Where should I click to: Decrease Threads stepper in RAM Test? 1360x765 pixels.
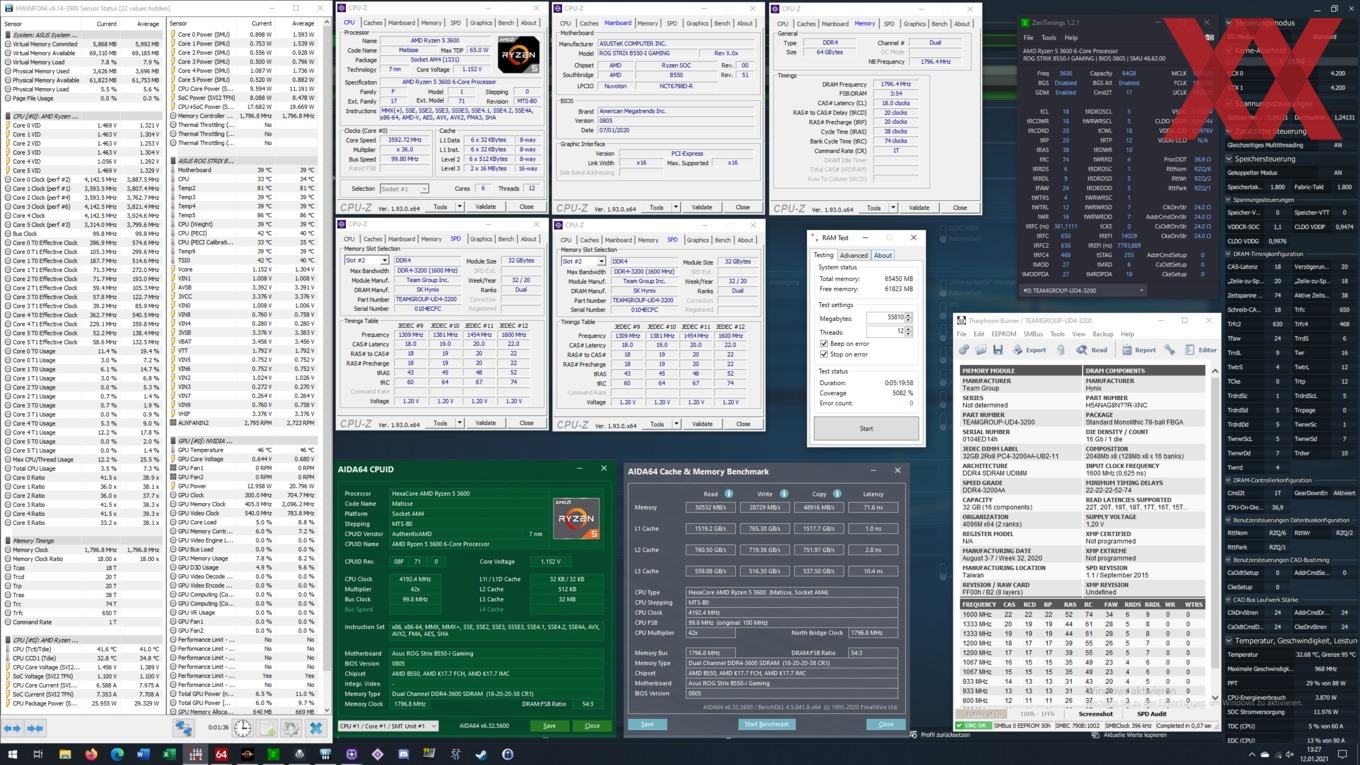coord(908,334)
